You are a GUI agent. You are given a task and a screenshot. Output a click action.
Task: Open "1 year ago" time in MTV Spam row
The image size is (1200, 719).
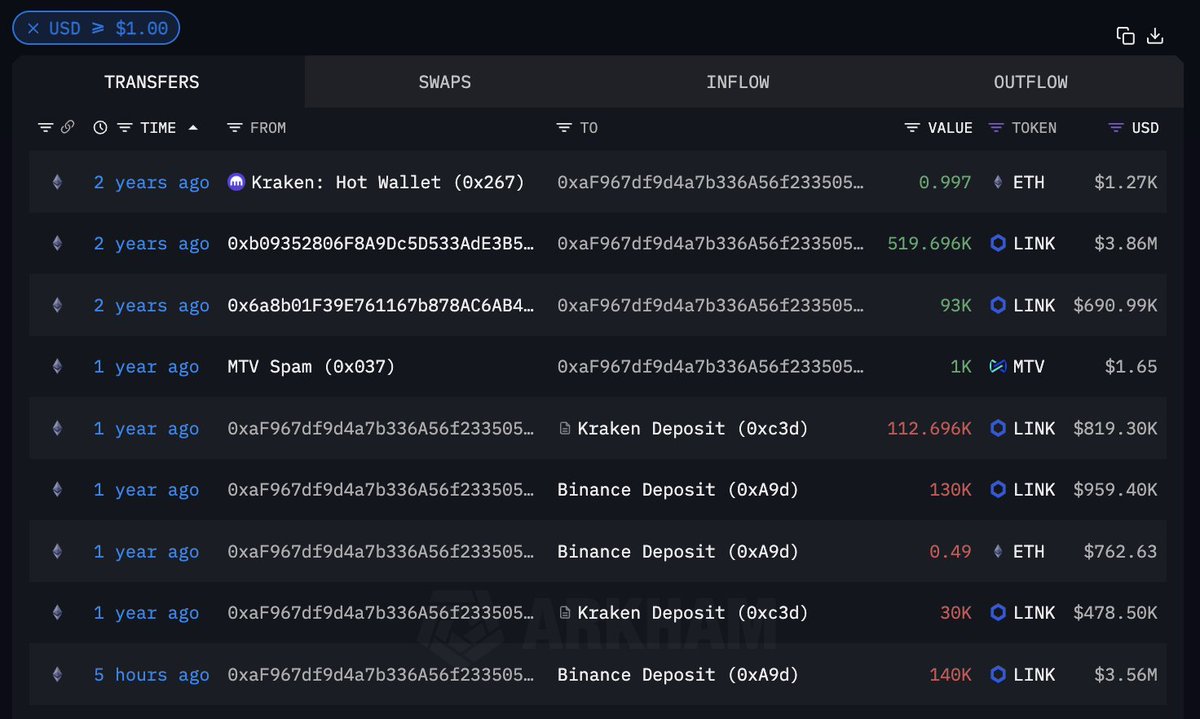point(147,367)
